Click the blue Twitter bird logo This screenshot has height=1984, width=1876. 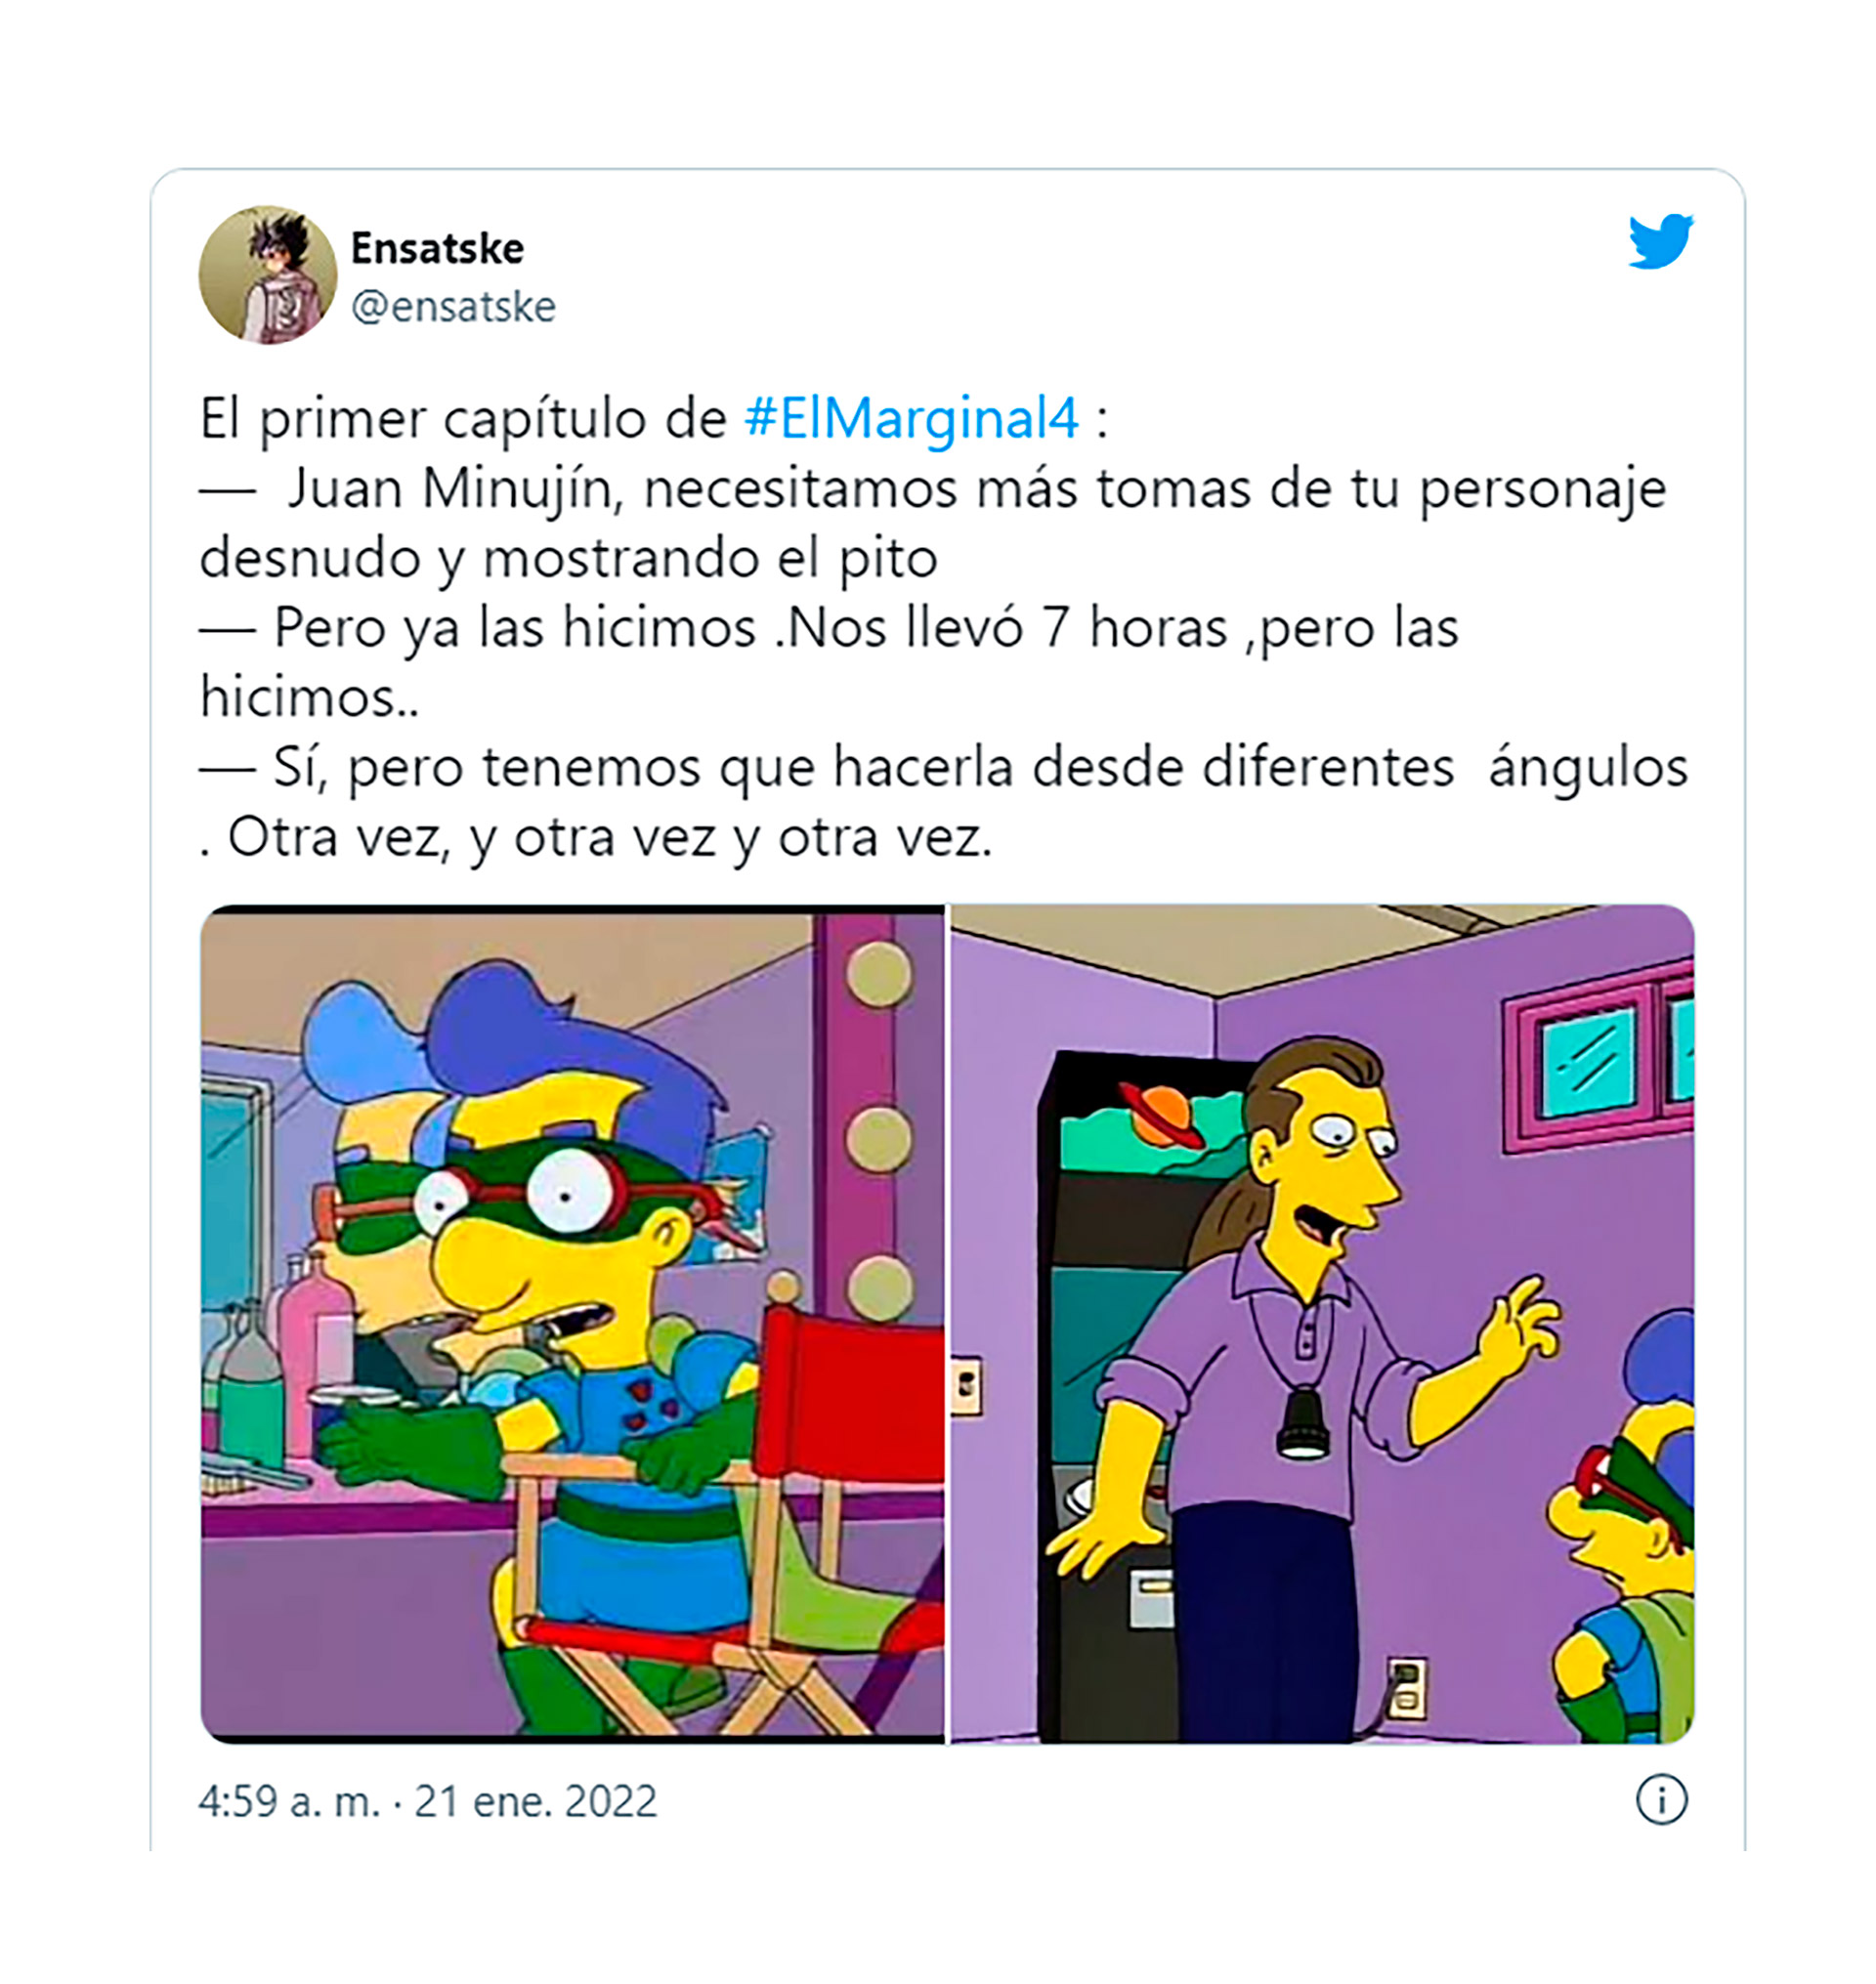tap(1660, 241)
